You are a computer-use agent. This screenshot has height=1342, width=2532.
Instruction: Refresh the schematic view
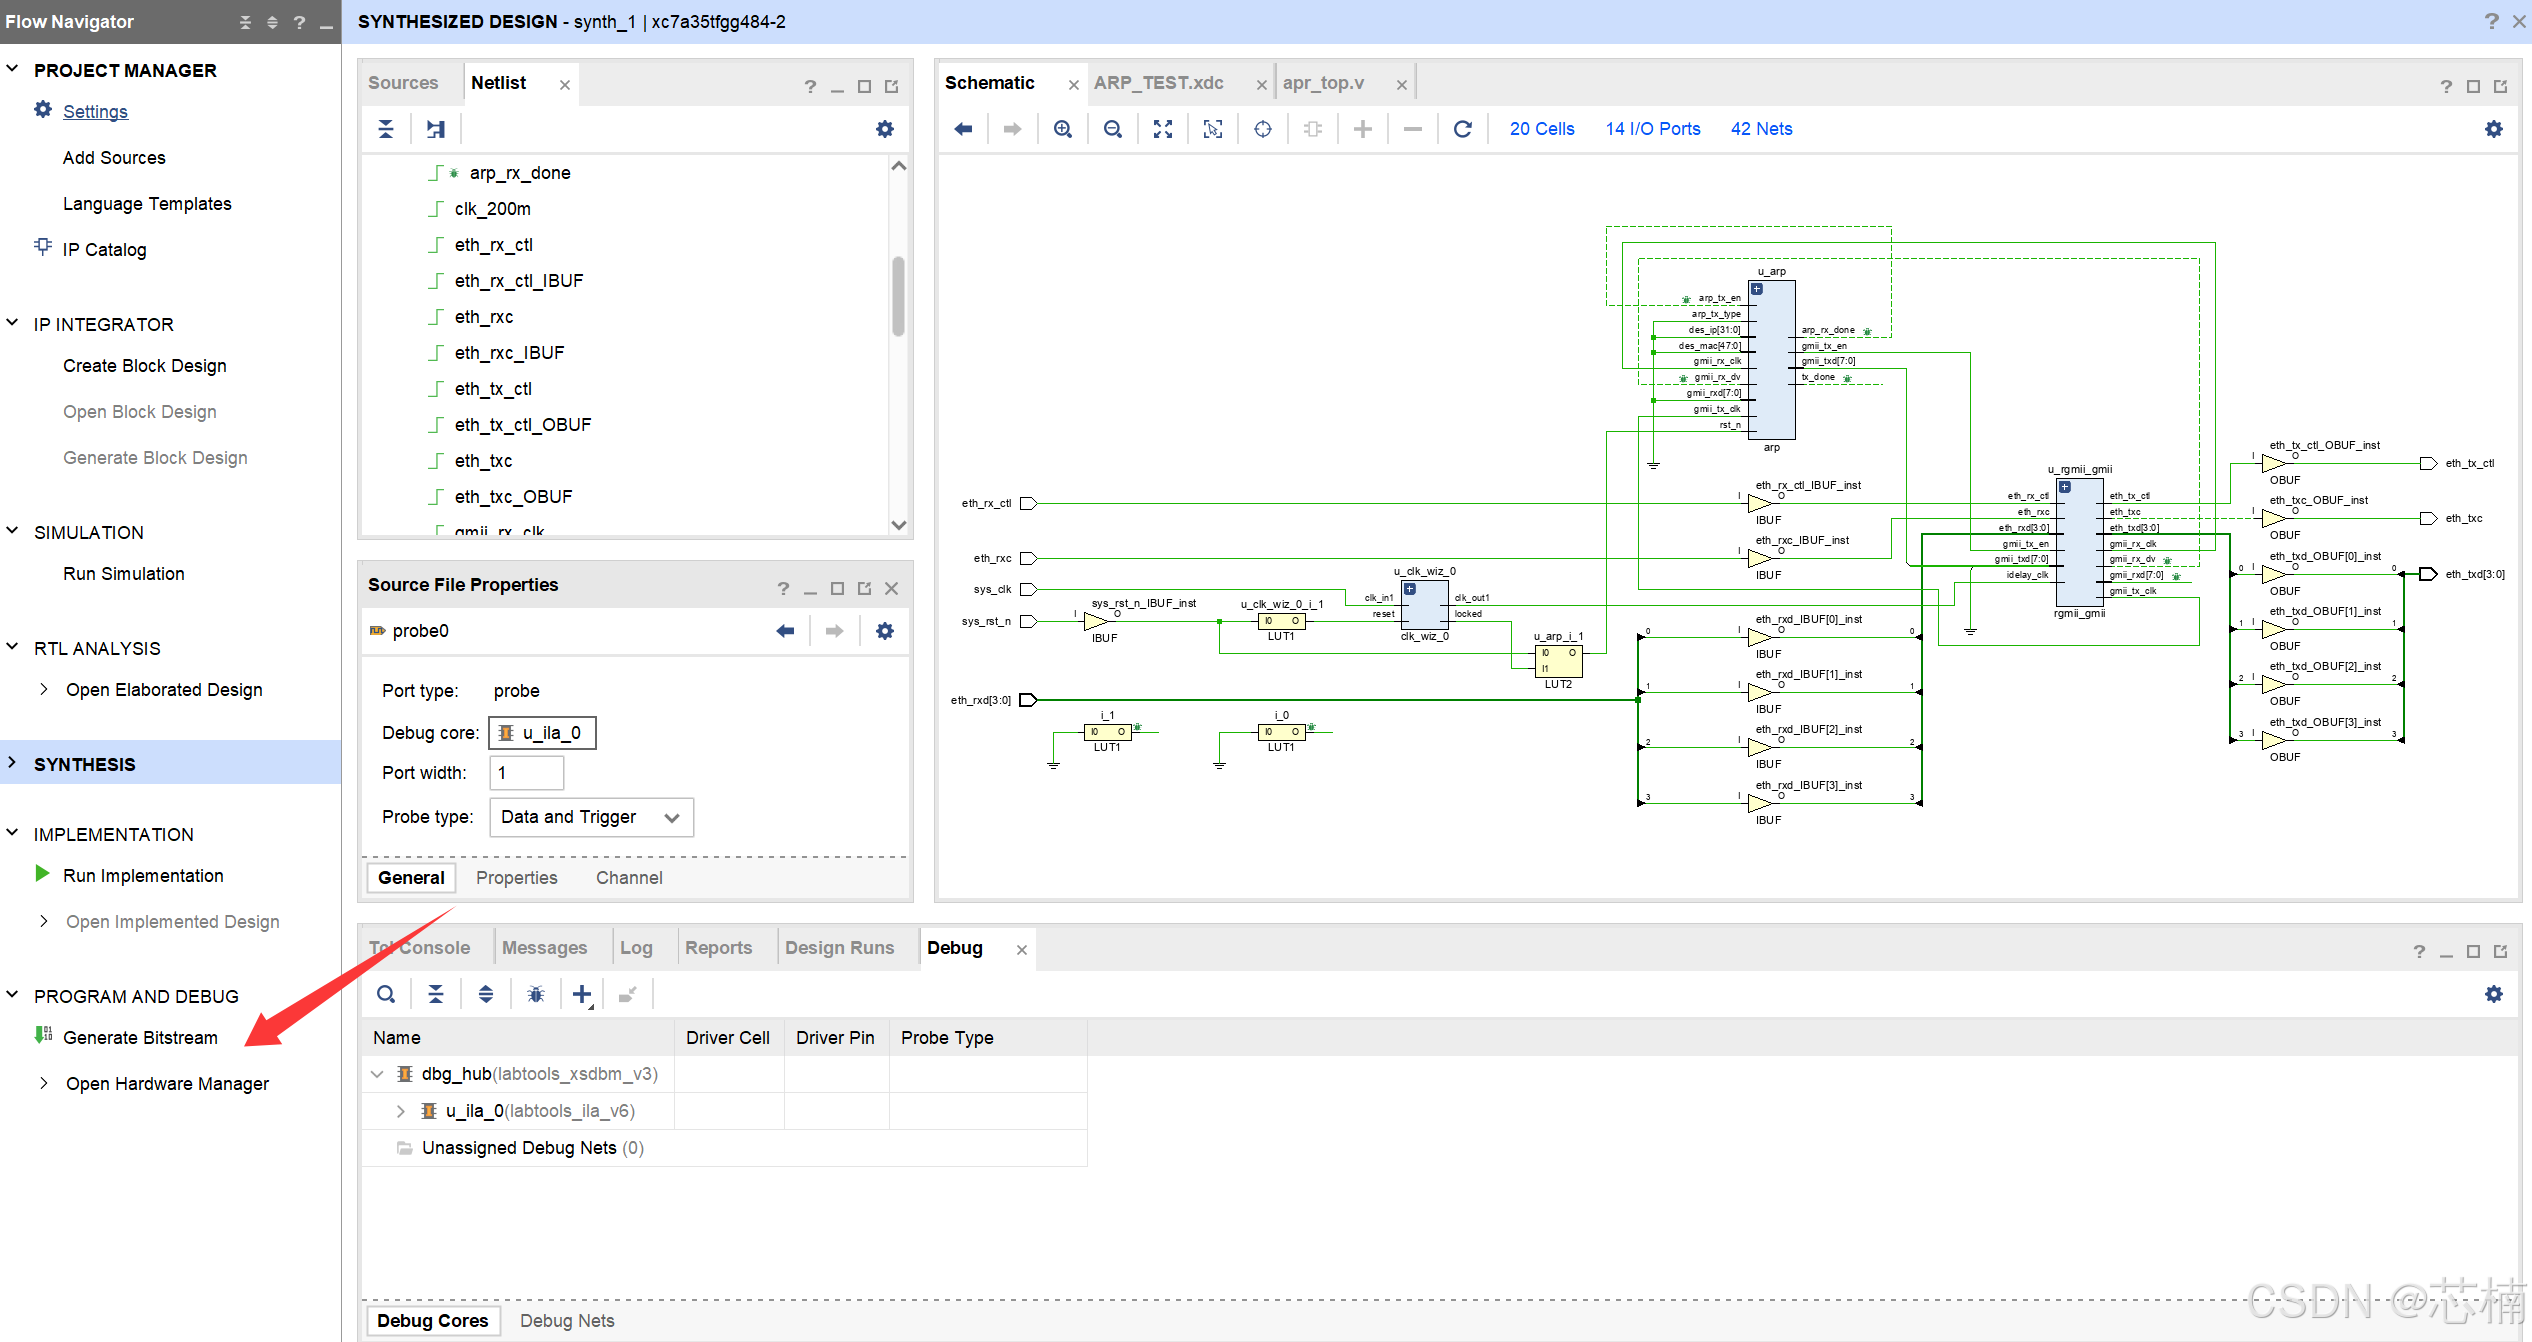point(1463,128)
